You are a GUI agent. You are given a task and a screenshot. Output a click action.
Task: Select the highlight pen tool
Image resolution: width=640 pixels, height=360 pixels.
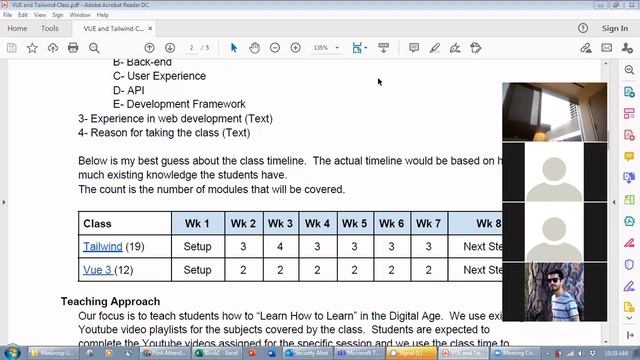tap(434, 48)
